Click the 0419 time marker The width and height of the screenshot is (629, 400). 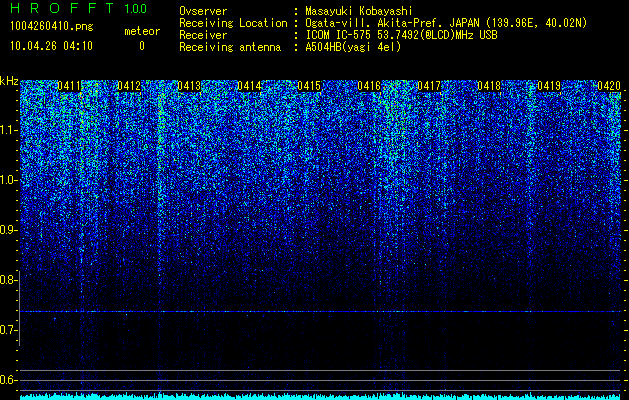click(549, 86)
